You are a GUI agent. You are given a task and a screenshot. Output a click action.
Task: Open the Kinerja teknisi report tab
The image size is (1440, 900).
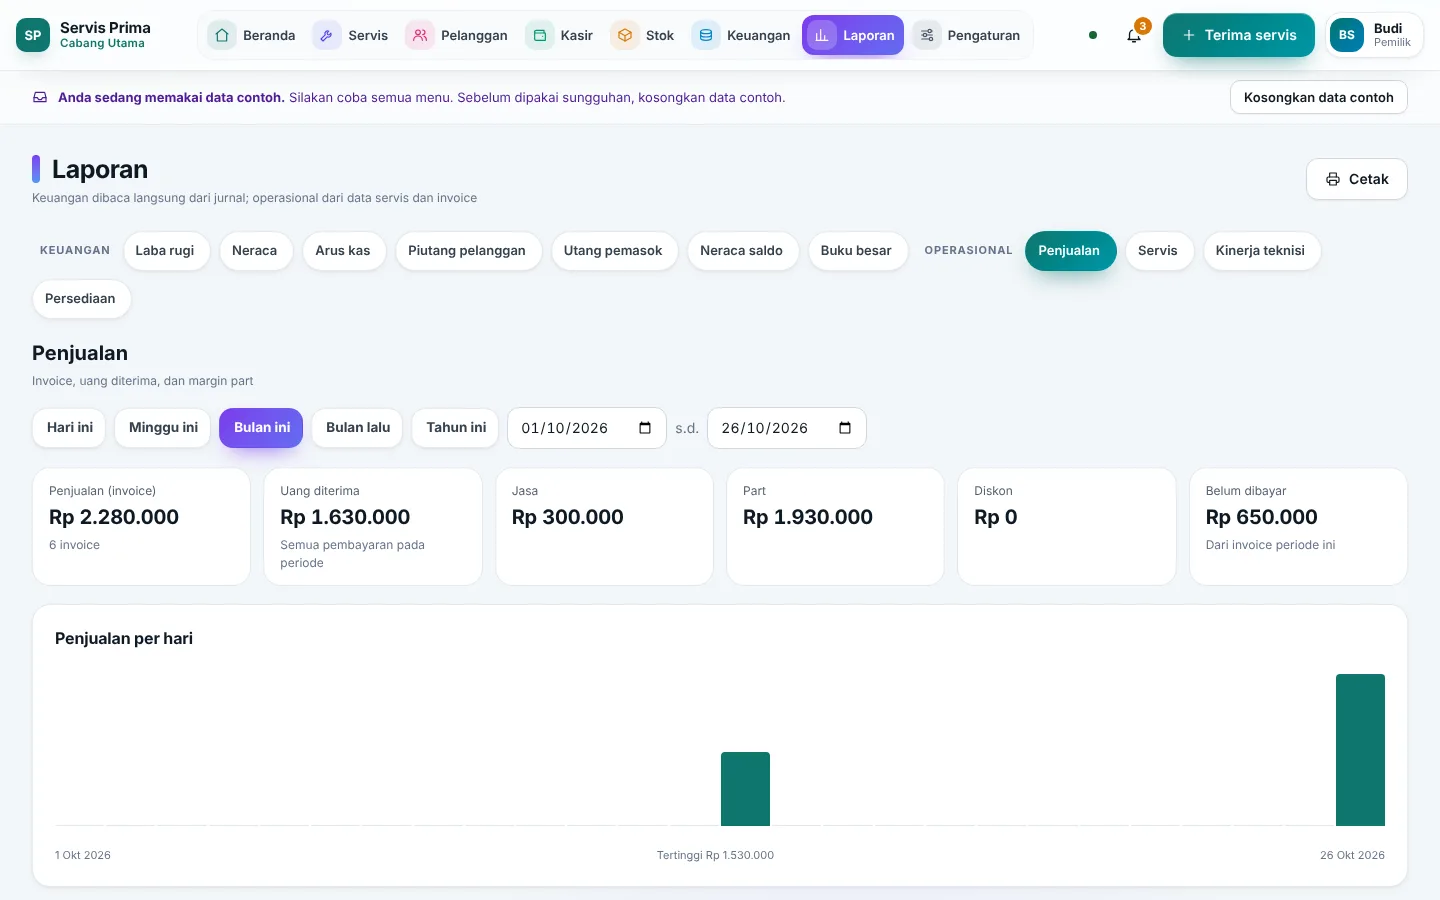pos(1260,250)
